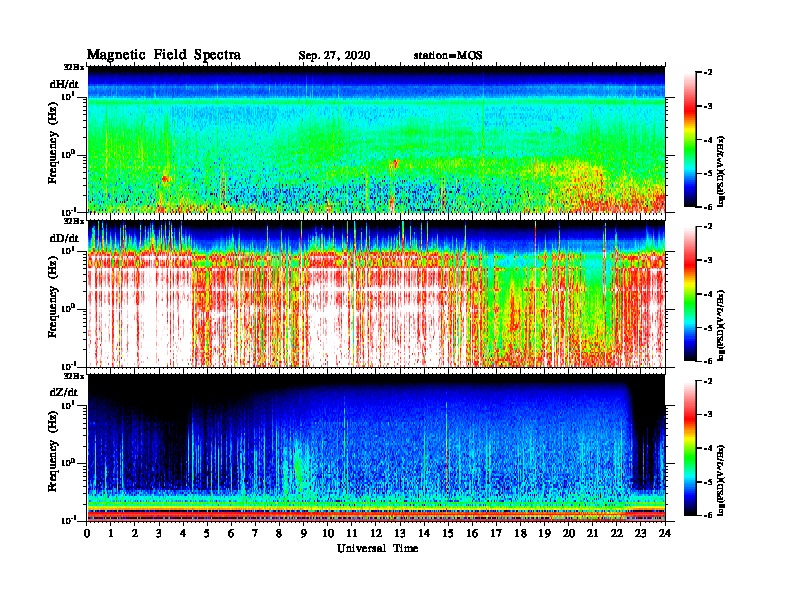Image resolution: width=792 pixels, height=612 pixels.
Task: Click the 'dZ/dt' panel label
Action: pyautogui.click(x=64, y=392)
